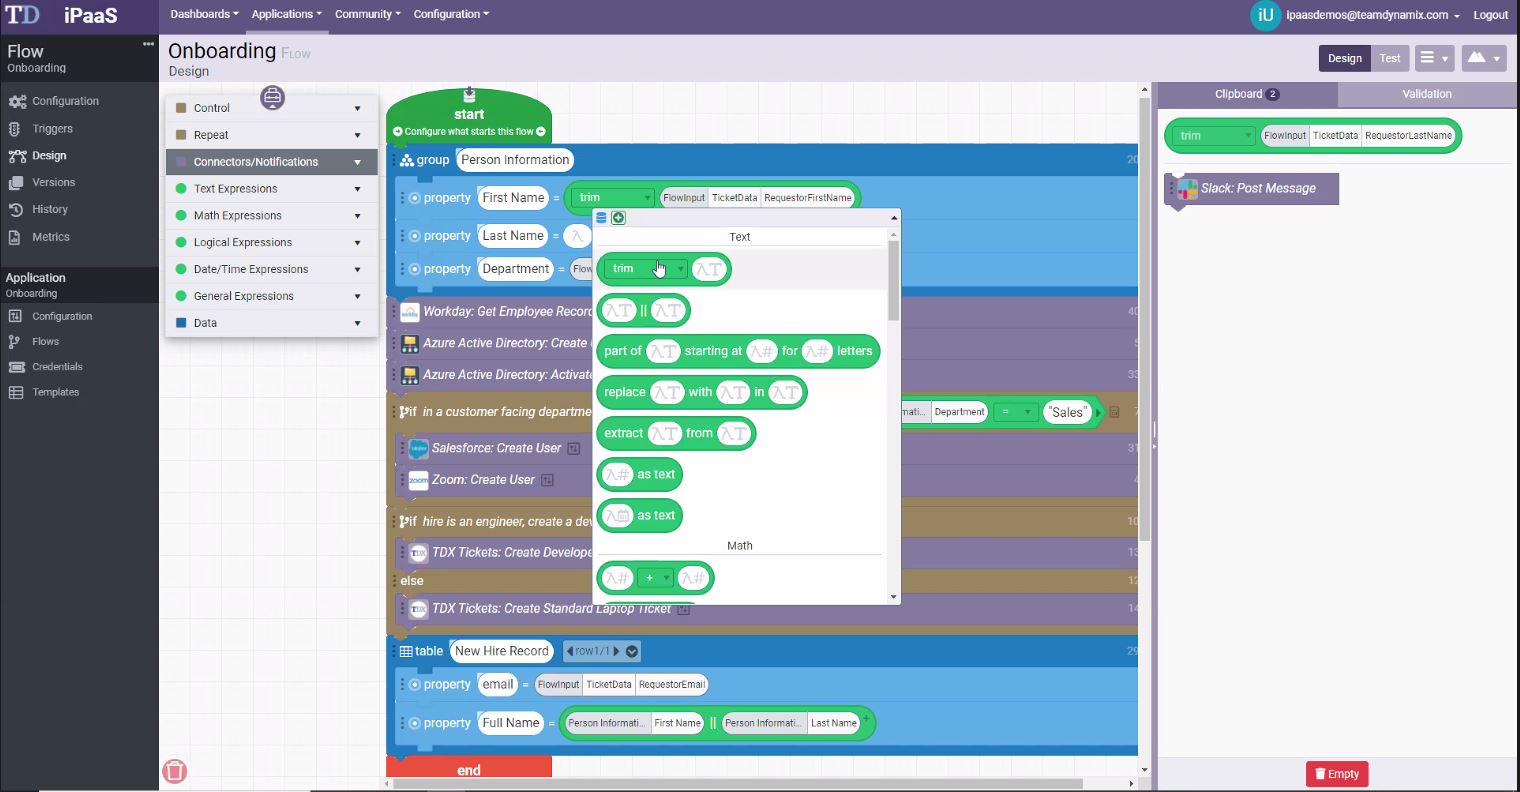Expand the Data palette category

272,324
